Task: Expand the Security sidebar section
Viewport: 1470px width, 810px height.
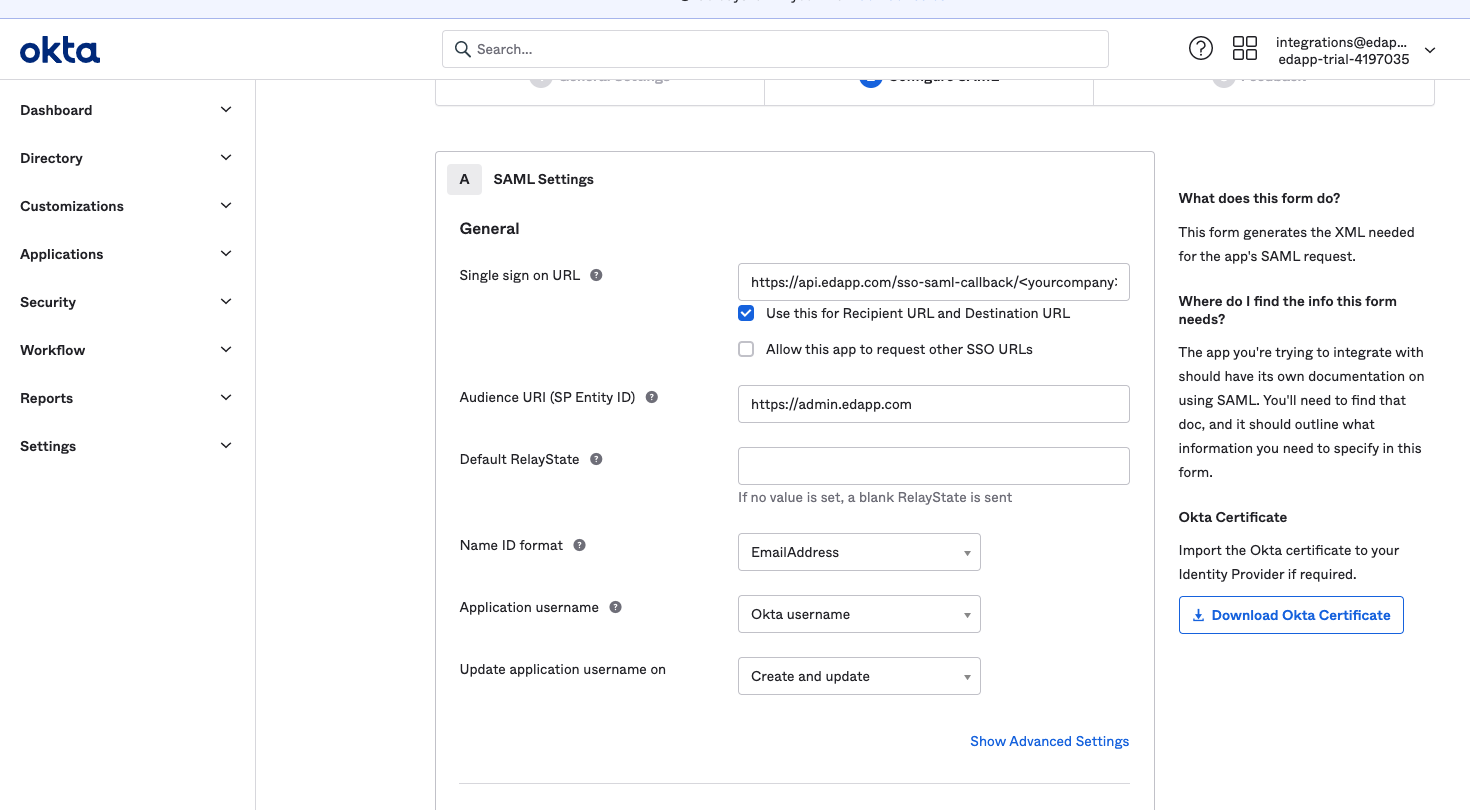Action: tap(126, 302)
